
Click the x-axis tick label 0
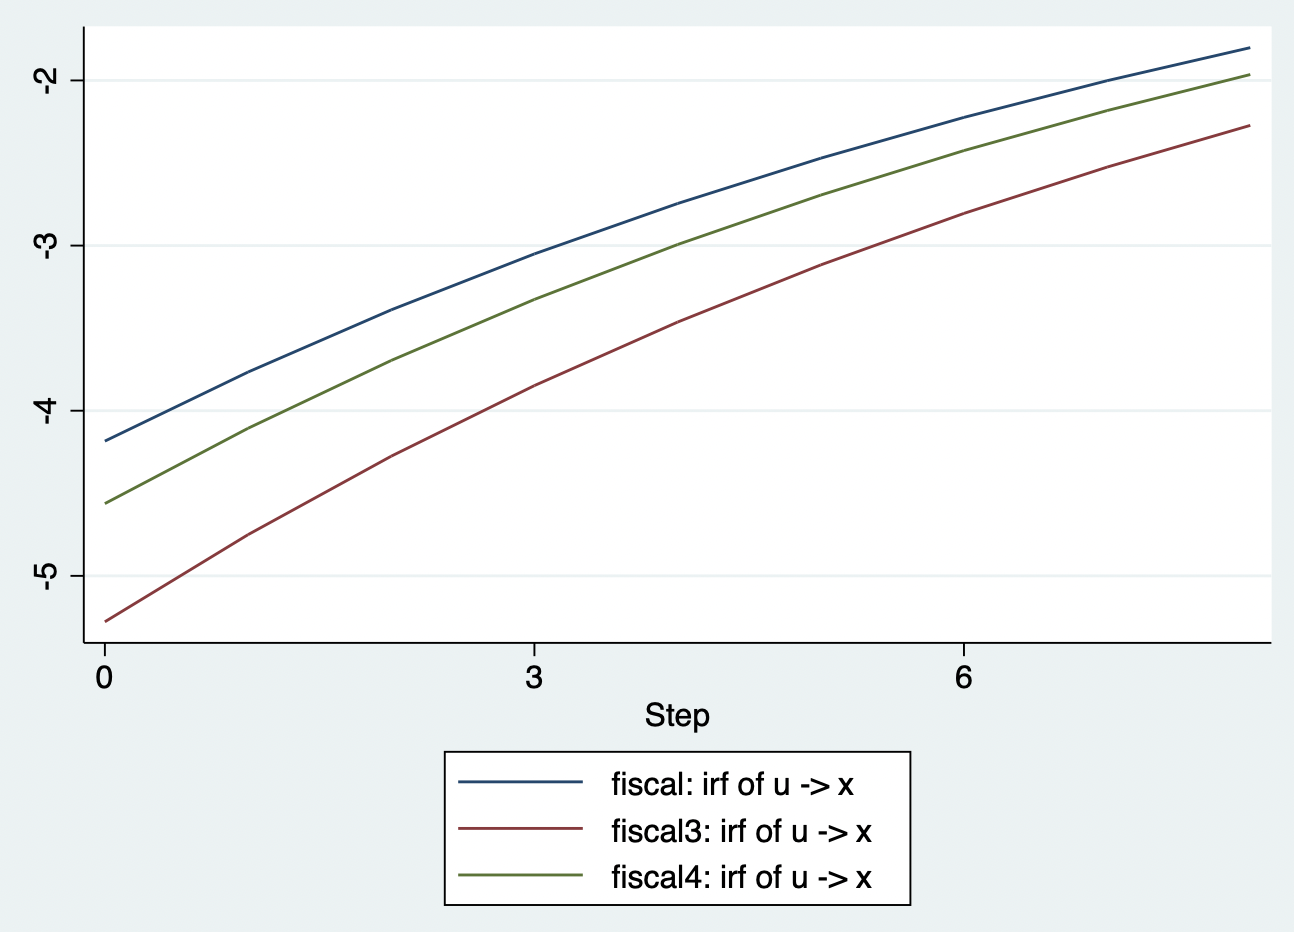(104, 678)
